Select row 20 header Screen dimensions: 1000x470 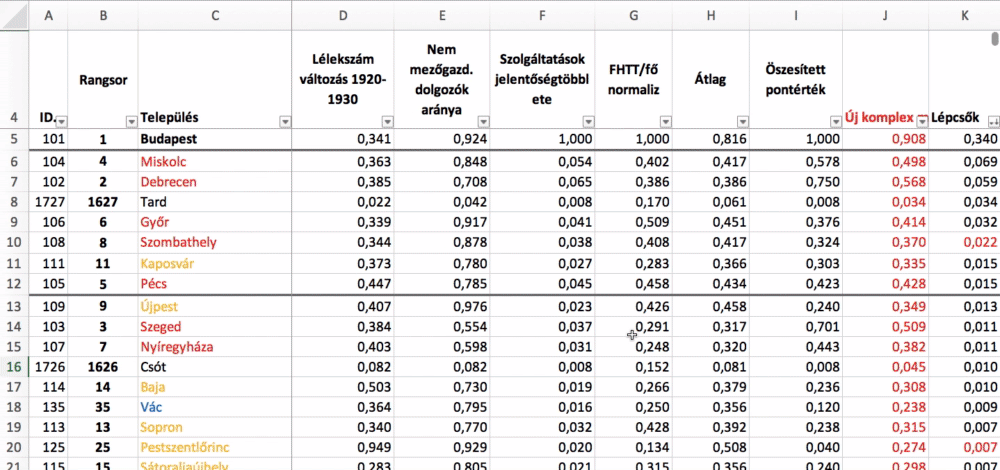pos(15,448)
